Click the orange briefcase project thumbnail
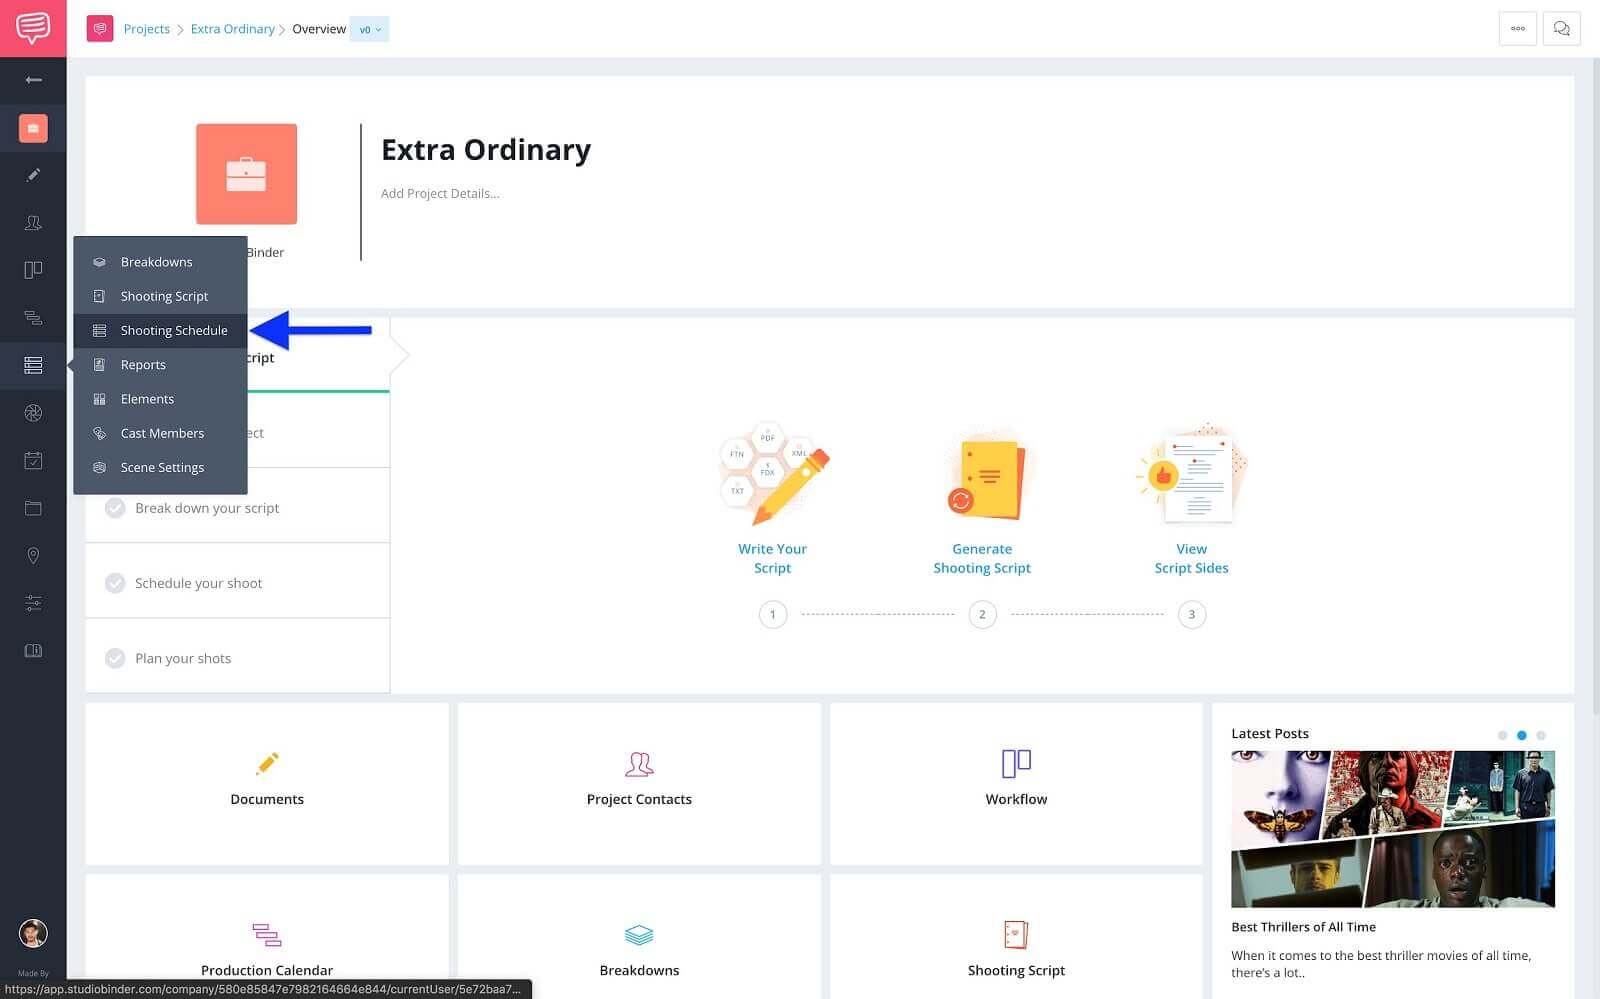Viewport: 1600px width, 999px height. click(x=246, y=174)
